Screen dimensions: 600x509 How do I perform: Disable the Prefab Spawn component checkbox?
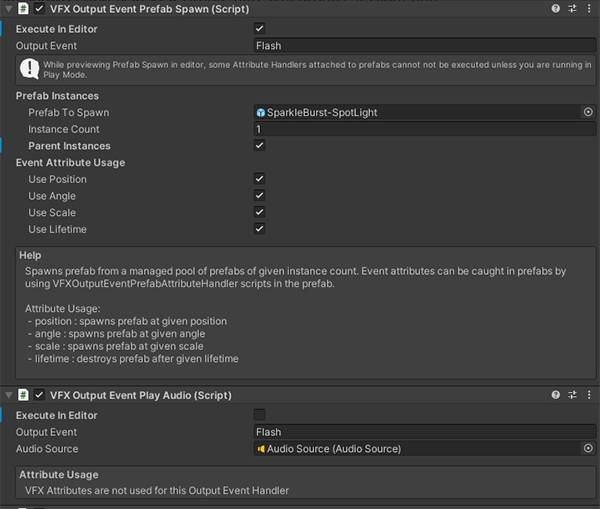(39, 8)
